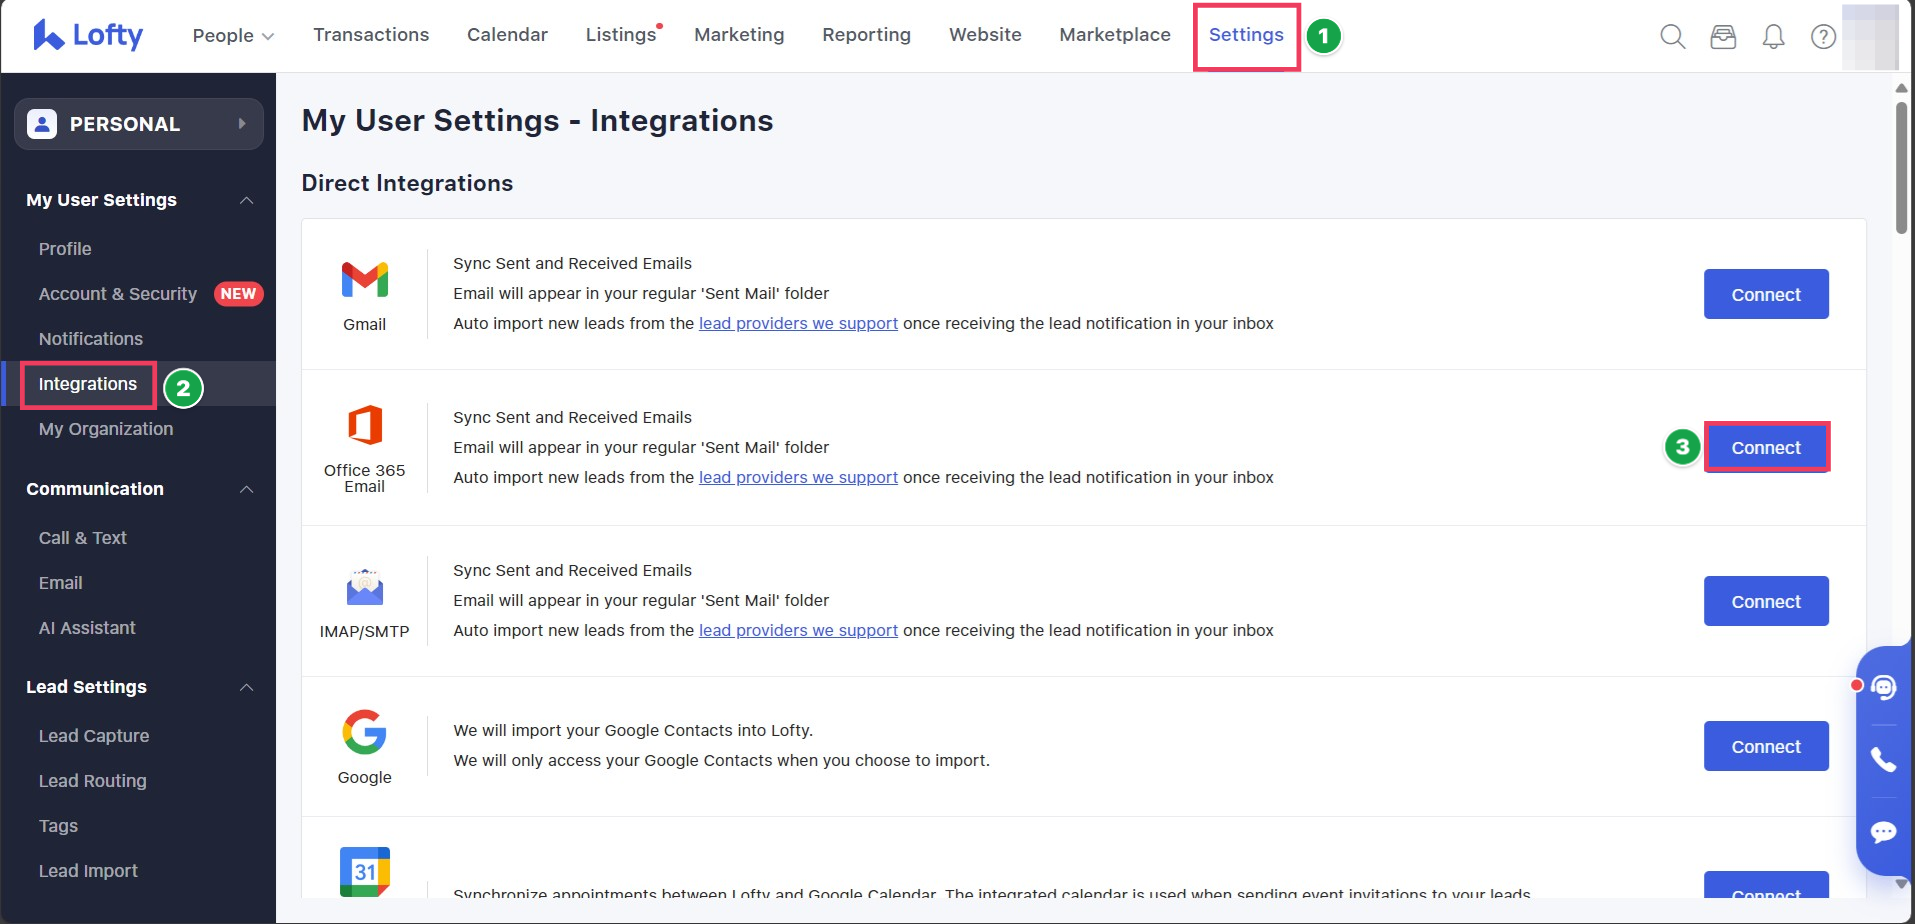Open the chat bubble widget icon
The width and height of the screenshot is (1915, 924).
pyautogui.click(x=1883, y=832)
